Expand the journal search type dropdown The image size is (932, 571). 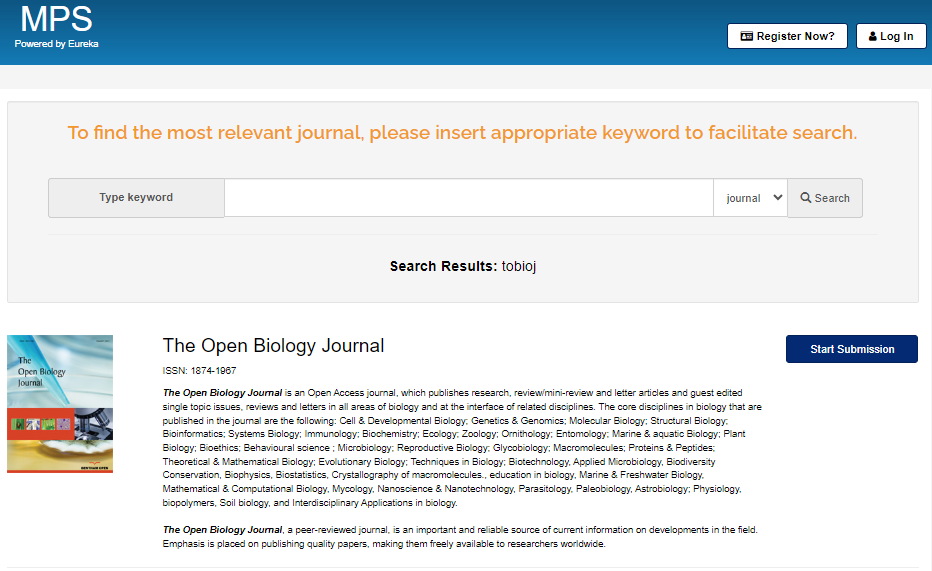(x=750, y=198)
